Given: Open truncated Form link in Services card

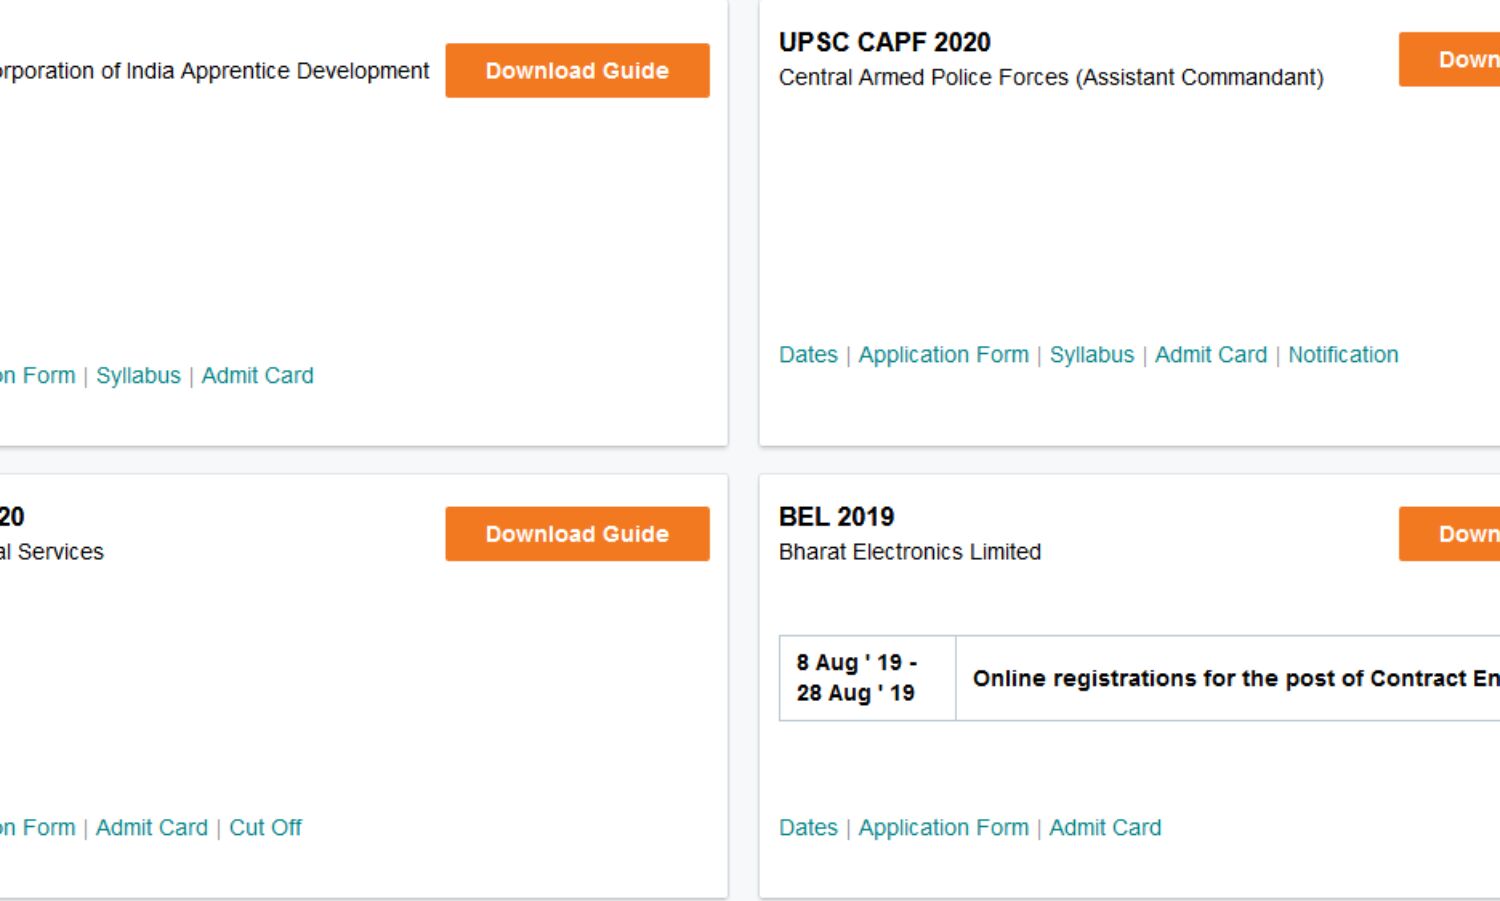Looking at the screenshot, I should (37, 828).
